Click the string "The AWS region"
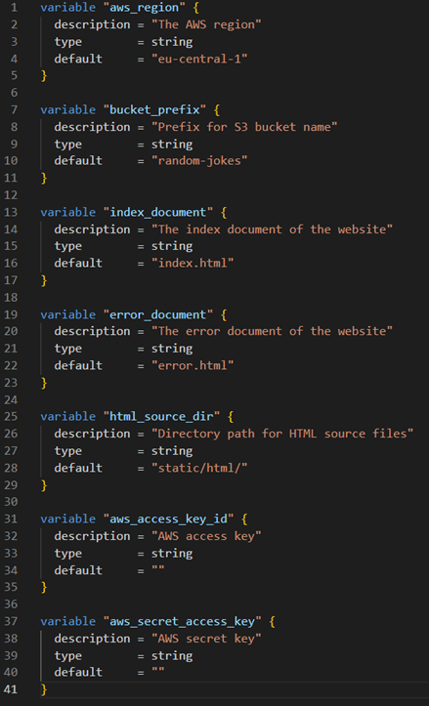 click(x=206, y=24)
